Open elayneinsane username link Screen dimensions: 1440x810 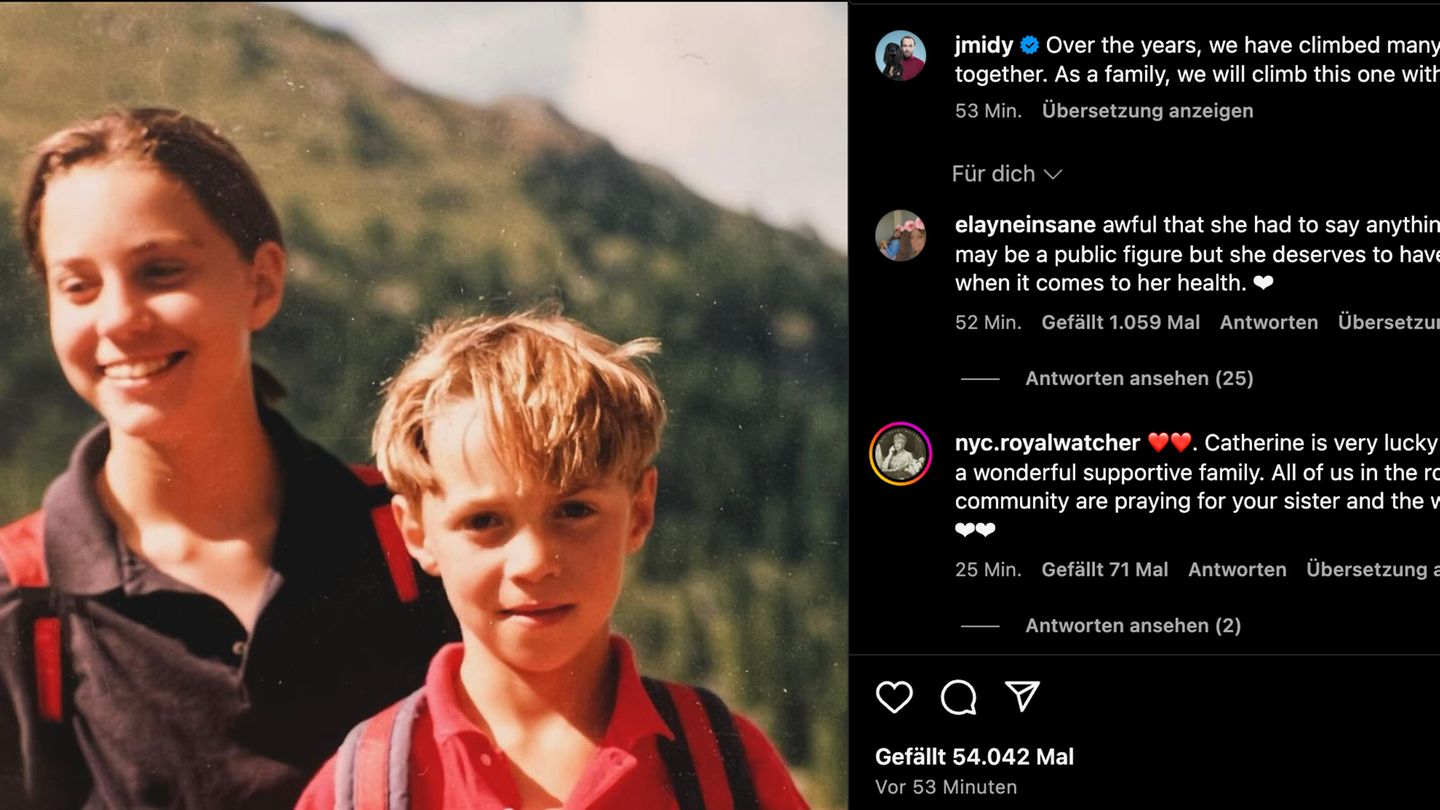coord(1025,225)
